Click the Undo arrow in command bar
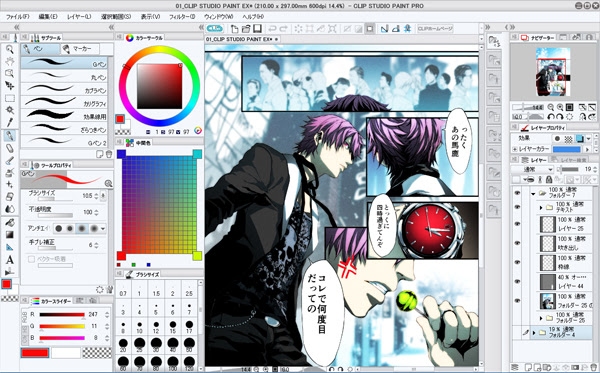 (x=272, y=29)
